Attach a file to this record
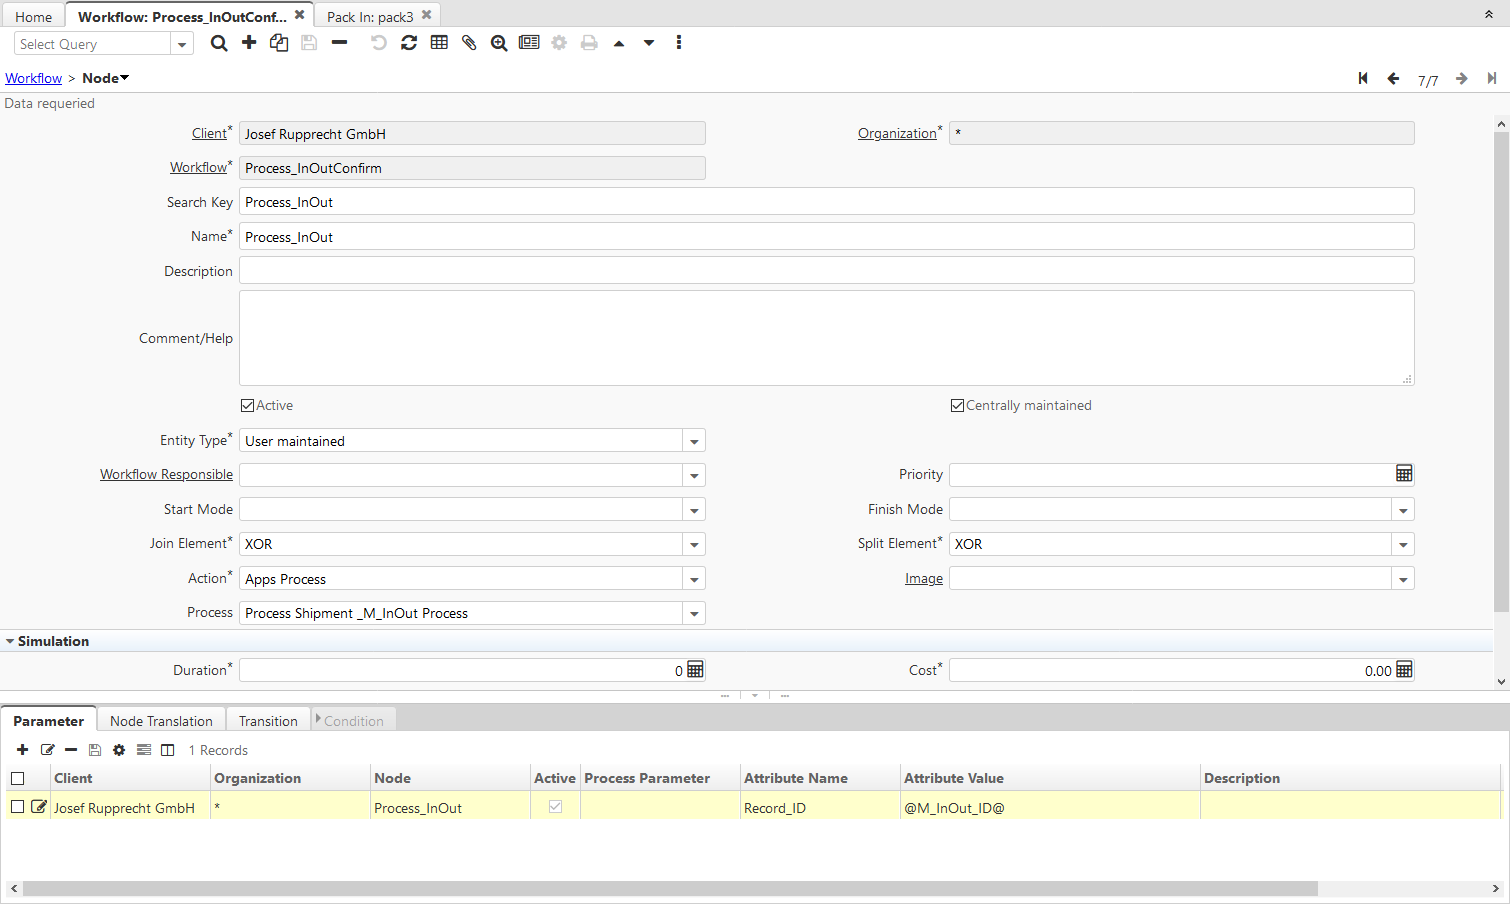The height and width of the screenshot is (904, 1510). pyautogui.click(x=469, y=43)
